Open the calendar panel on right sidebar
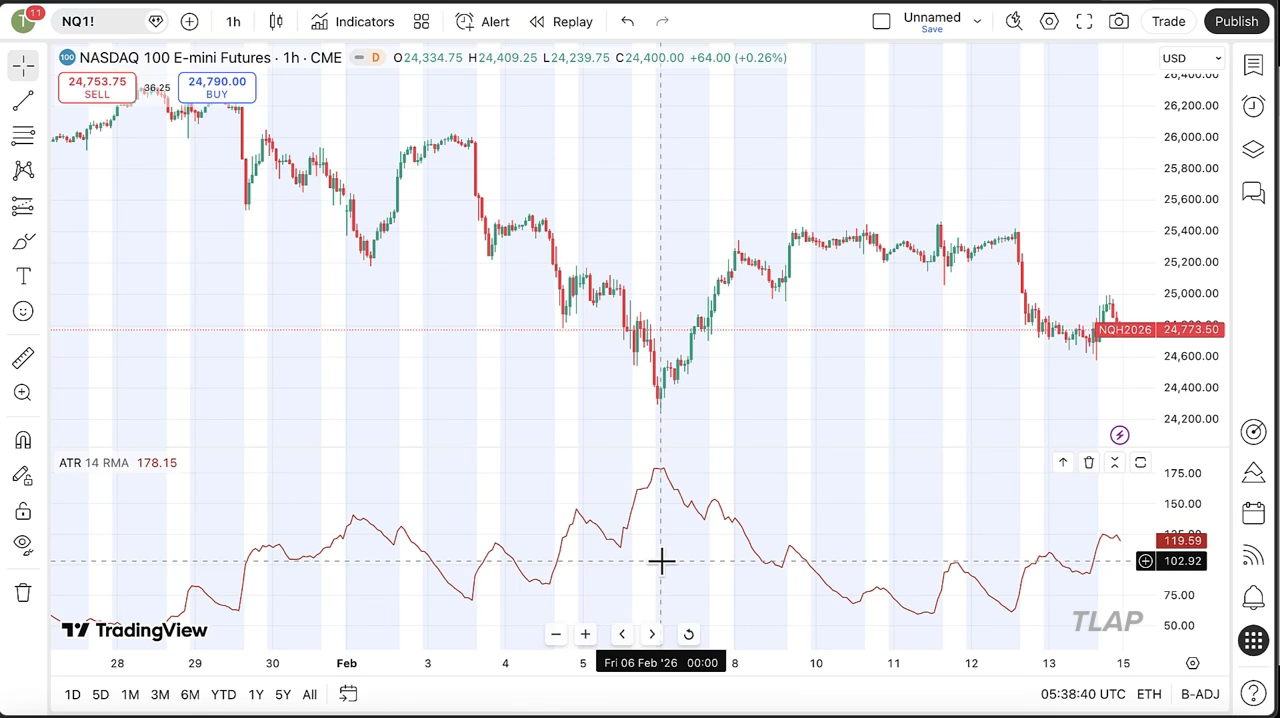 pos(1253,513)
